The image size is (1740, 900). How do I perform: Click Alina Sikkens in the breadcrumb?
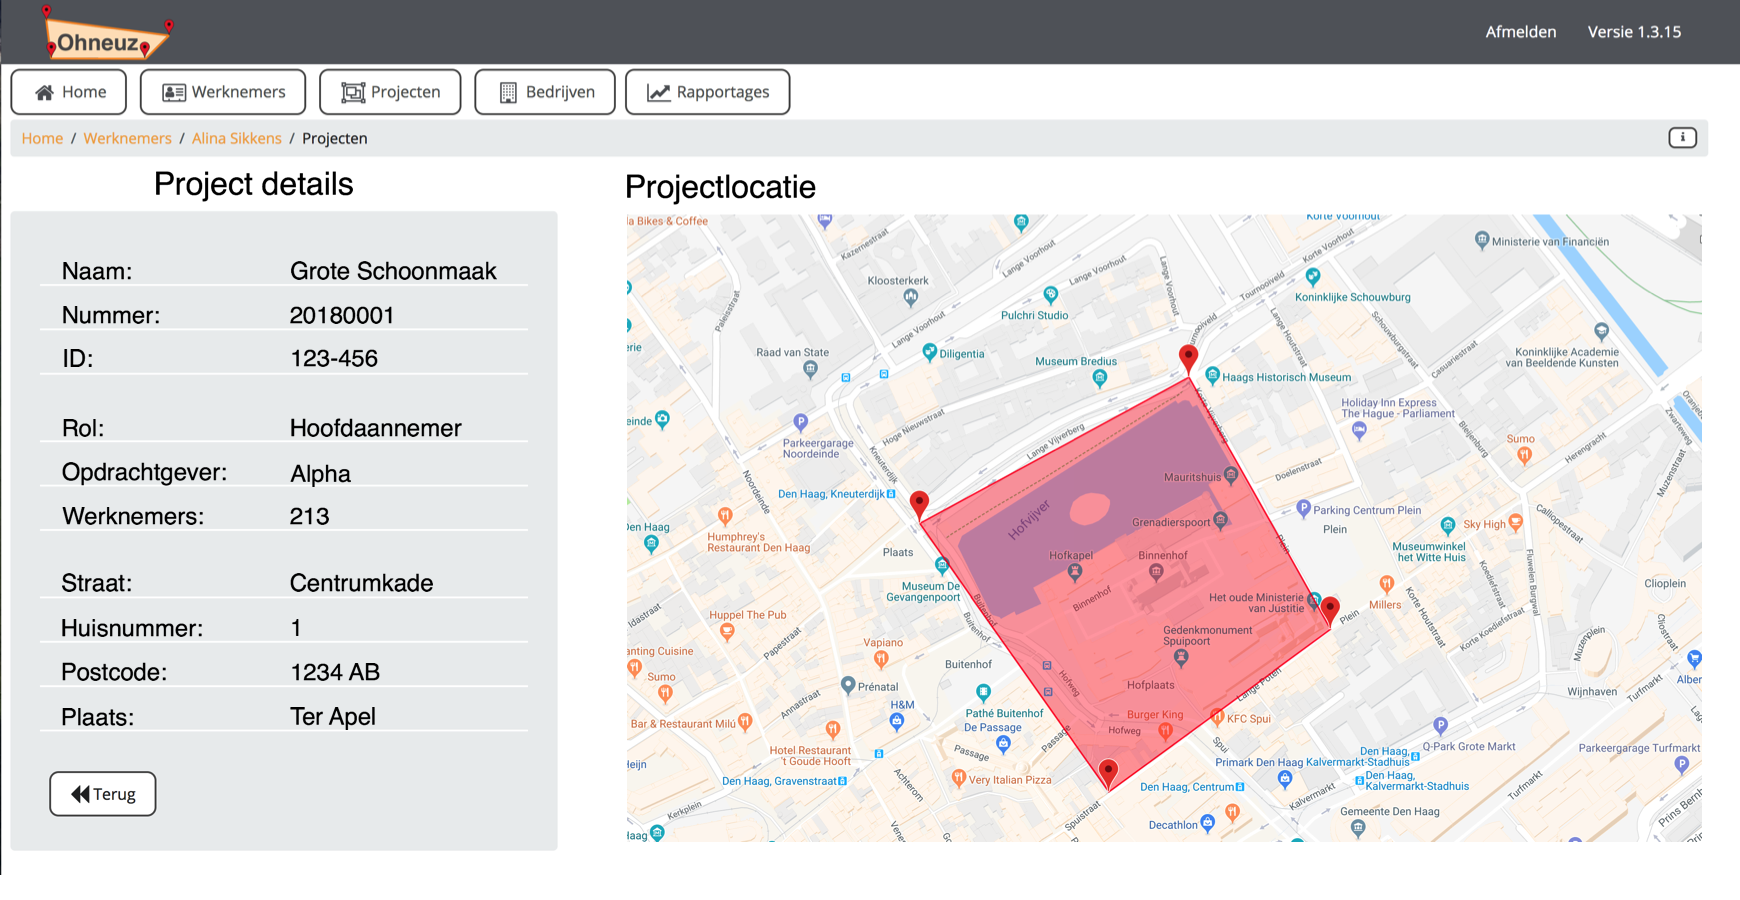click(x=236, y=138)
